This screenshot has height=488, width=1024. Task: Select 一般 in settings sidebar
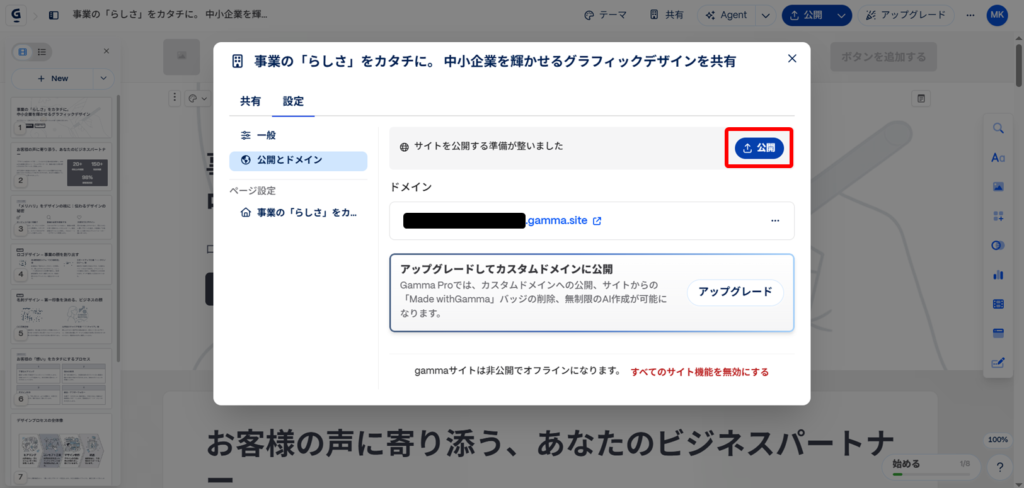[265, 135]
